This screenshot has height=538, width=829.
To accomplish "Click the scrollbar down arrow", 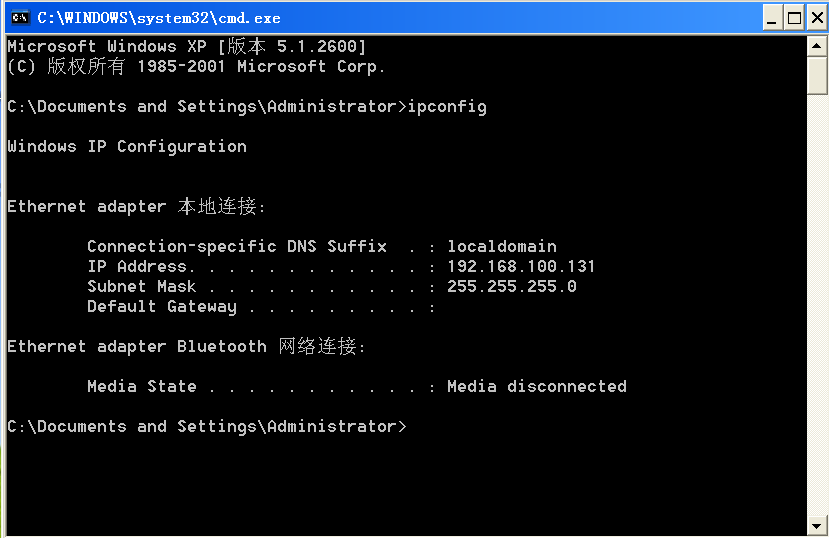I will coord(818,525).
